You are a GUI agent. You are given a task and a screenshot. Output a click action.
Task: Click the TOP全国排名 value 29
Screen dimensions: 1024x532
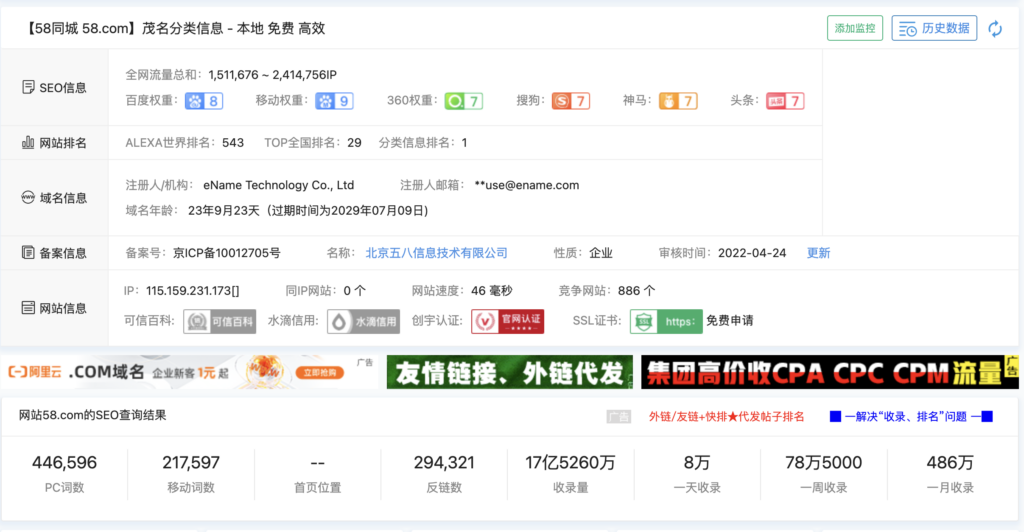[355, 142]
